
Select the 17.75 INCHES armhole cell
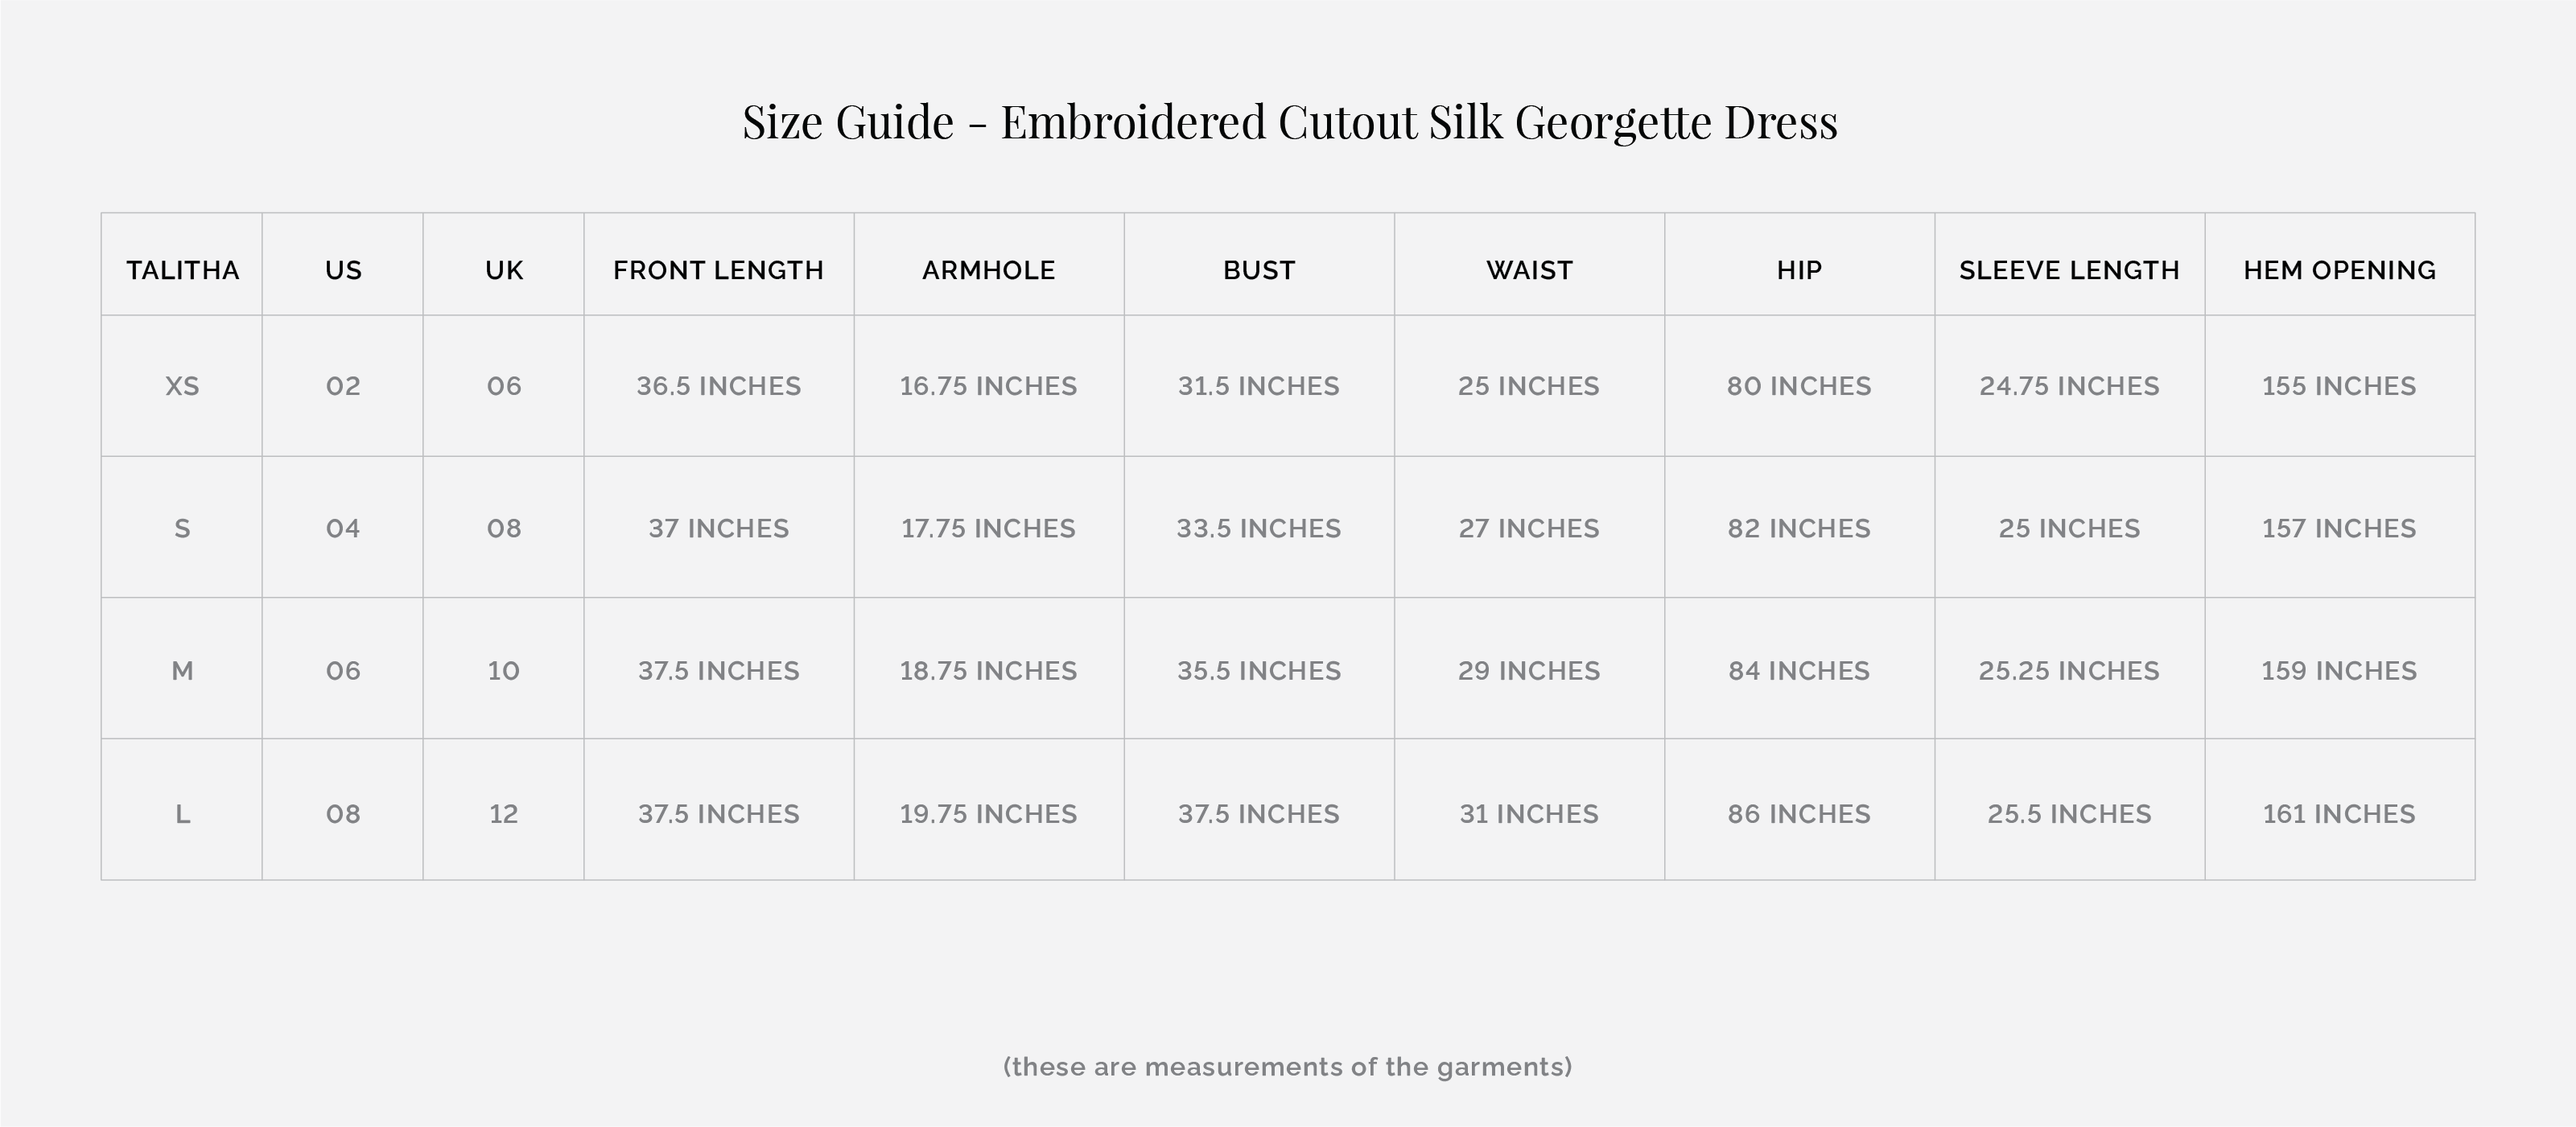point(988,528)
